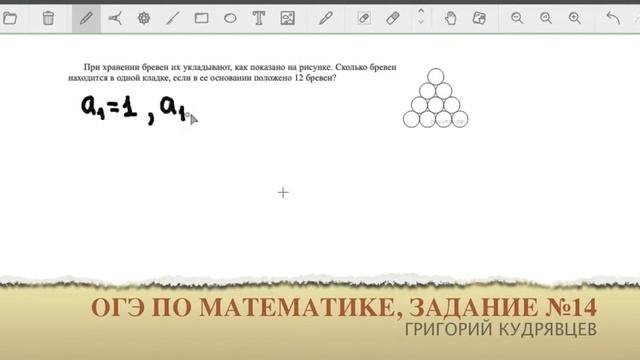
Task: Select the boxed eraser tool
Action: click(x=364, y=18)
